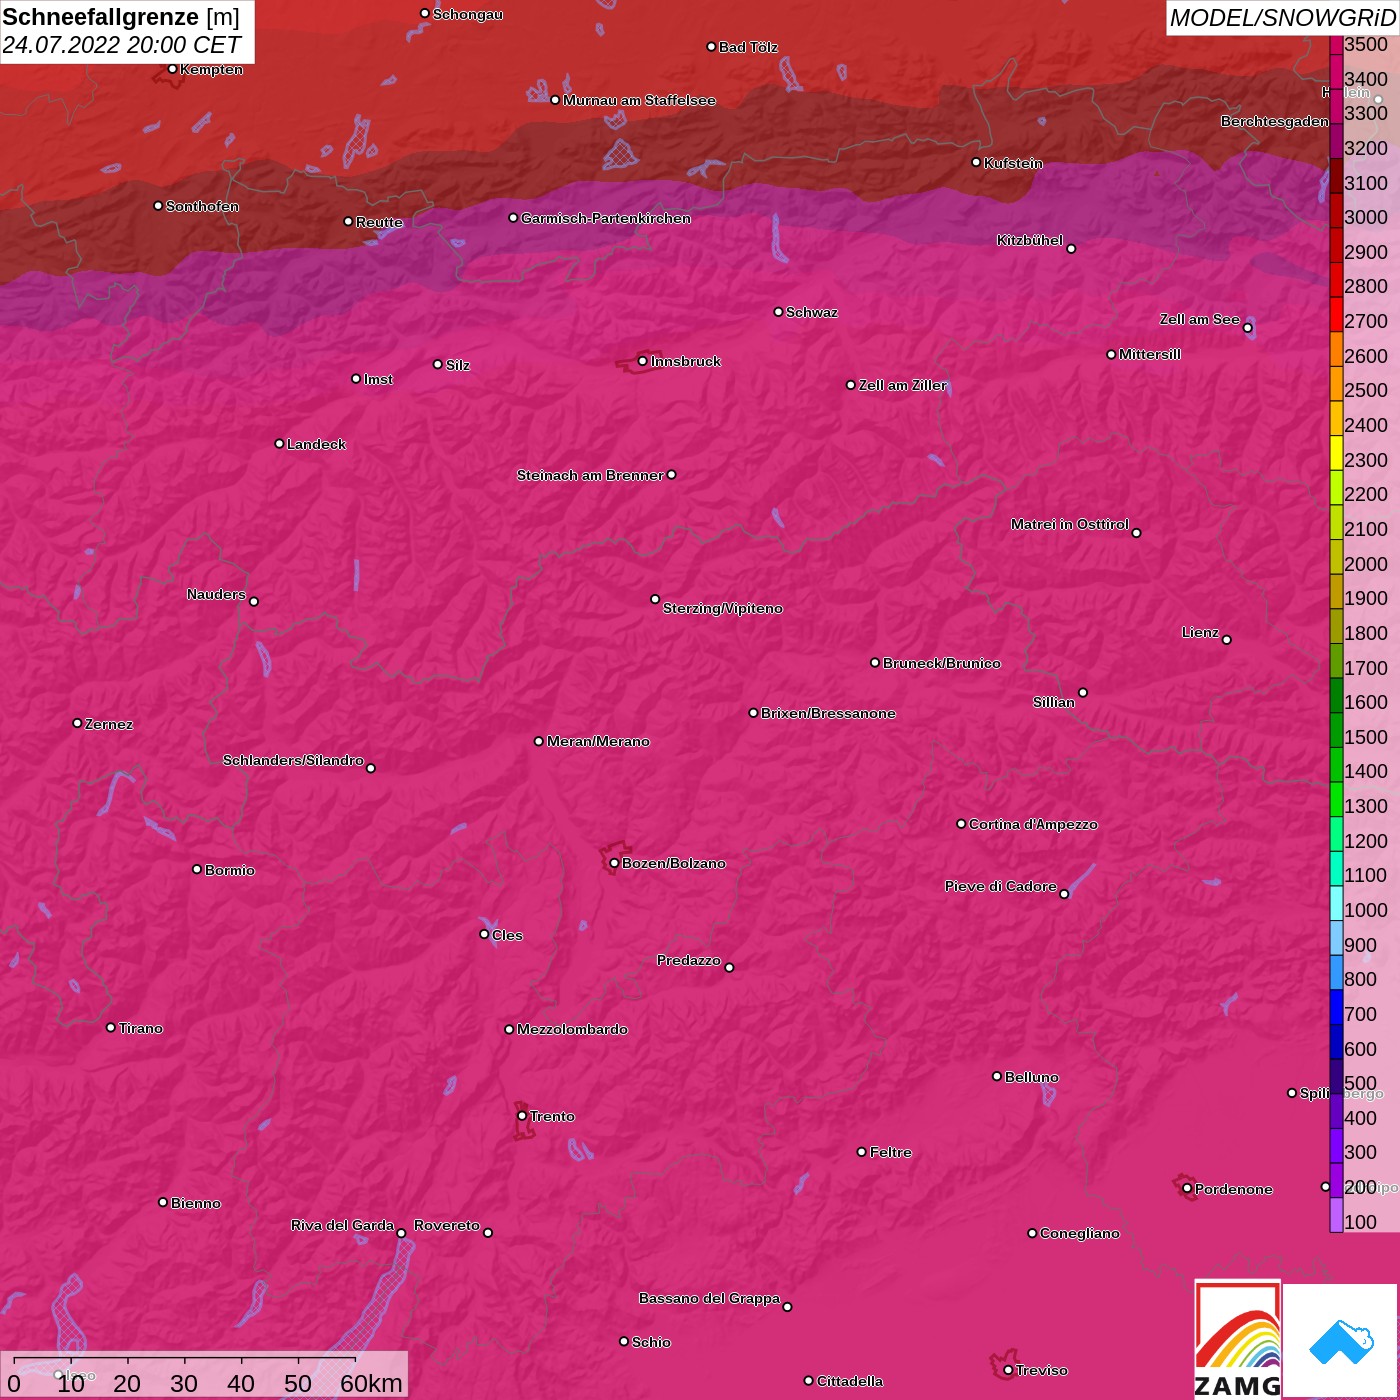The width and height of the screenshot is (1400, 1400).
Task: Select the Landeck city marker
Action: click(279, 444)
